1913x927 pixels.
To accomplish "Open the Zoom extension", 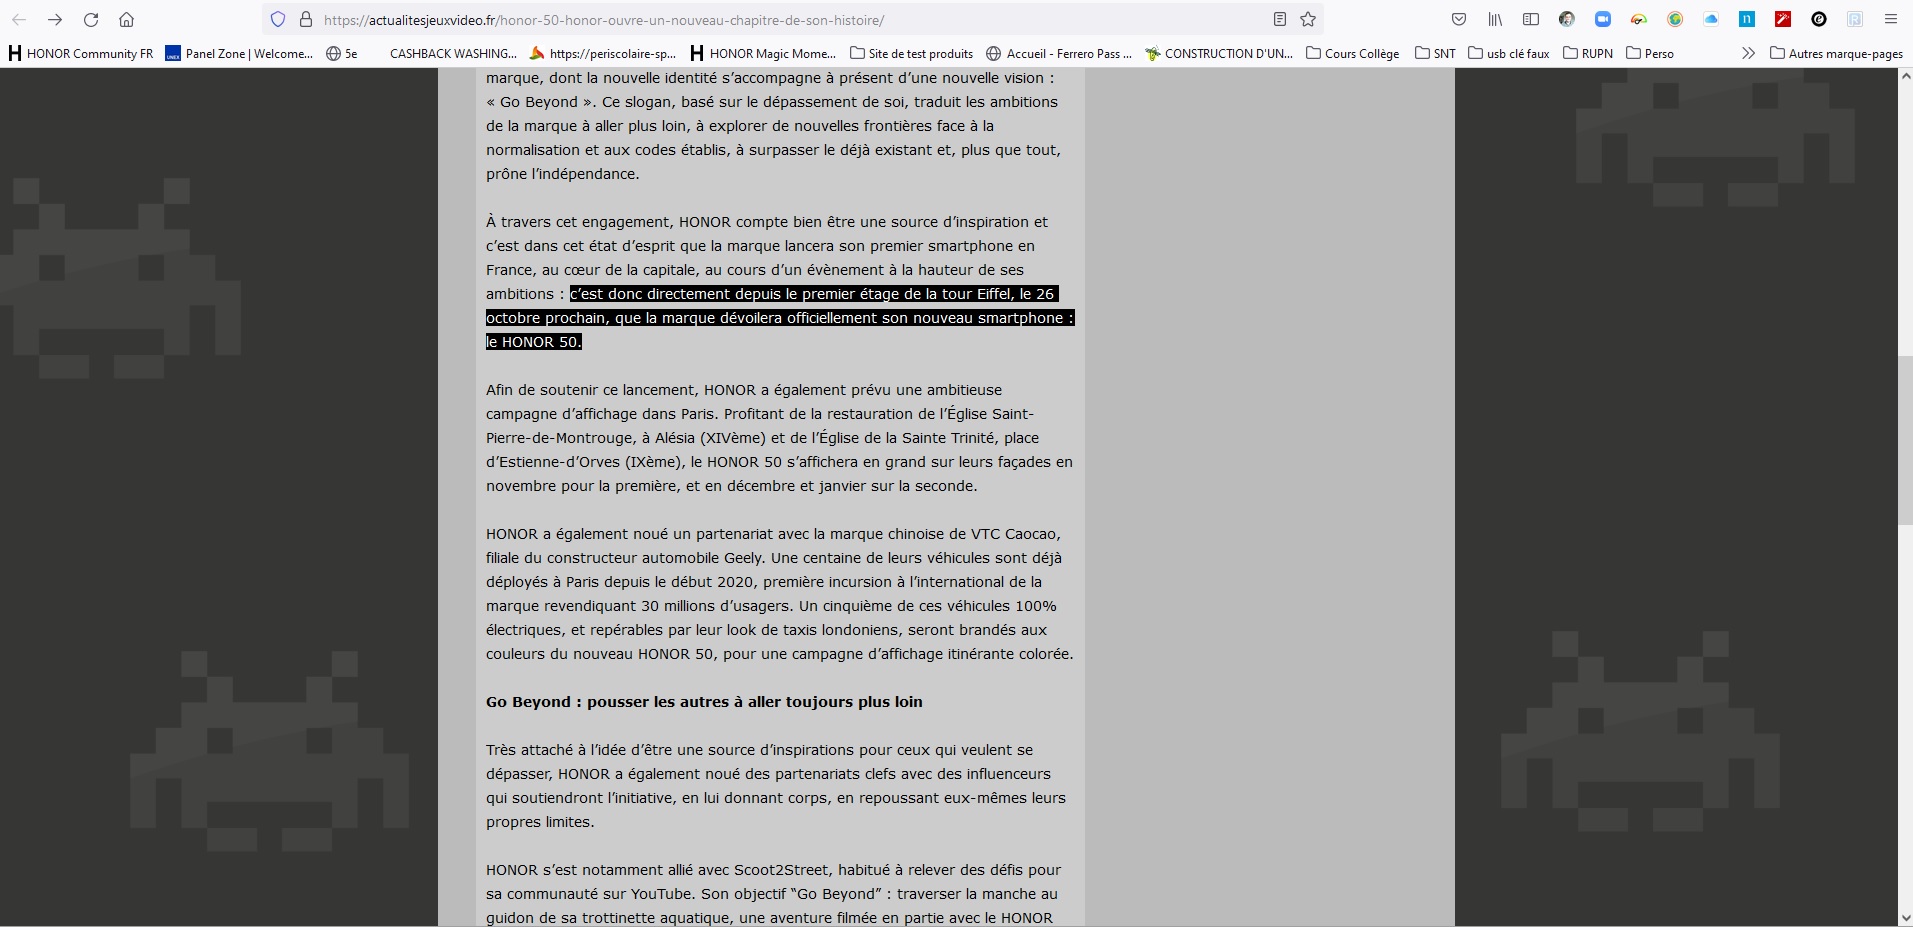I will (x=1604, y=19).
